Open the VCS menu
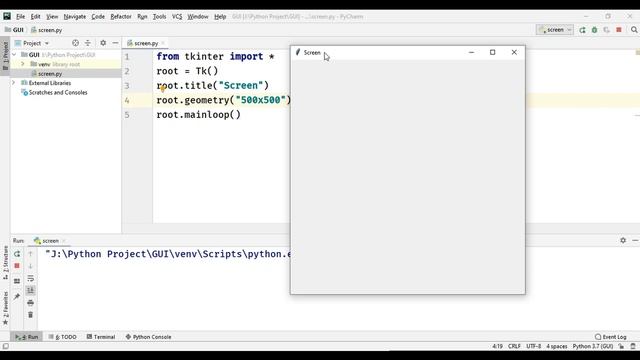The image size is (640, 360). tap(177, 17)
